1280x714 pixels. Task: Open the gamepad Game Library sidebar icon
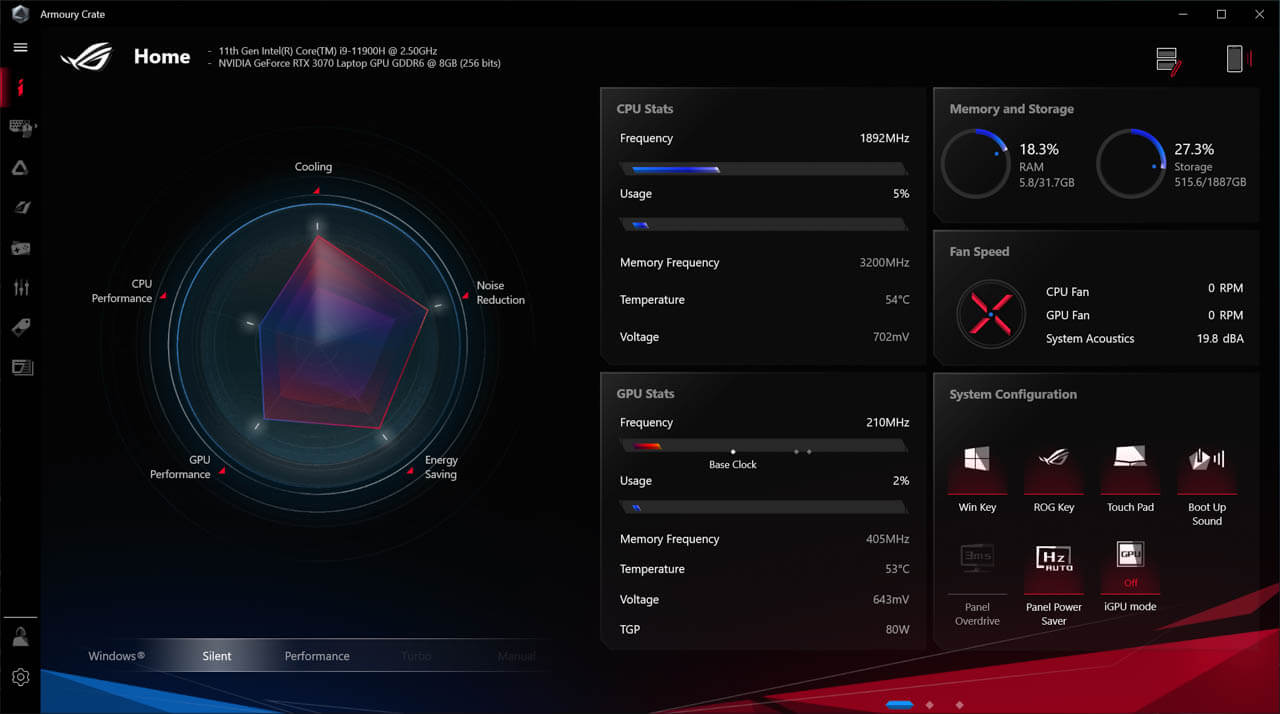pos(20,248)
